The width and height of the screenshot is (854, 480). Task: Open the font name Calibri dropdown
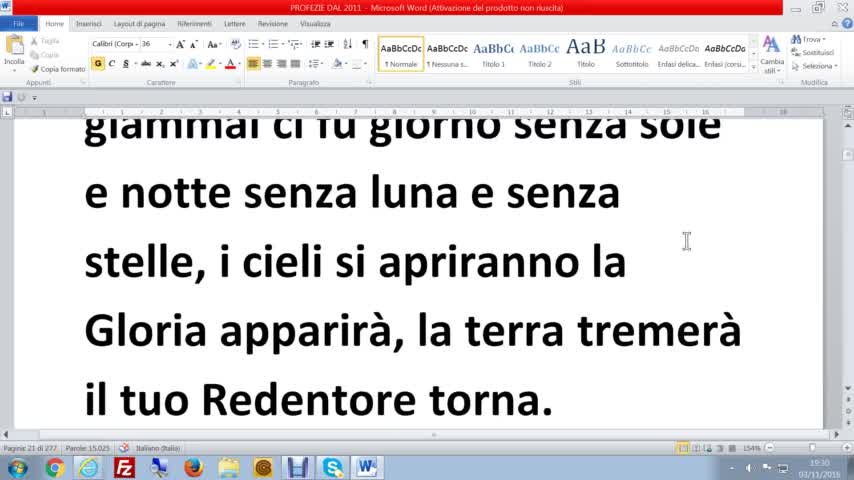click(x=136, y=44)
